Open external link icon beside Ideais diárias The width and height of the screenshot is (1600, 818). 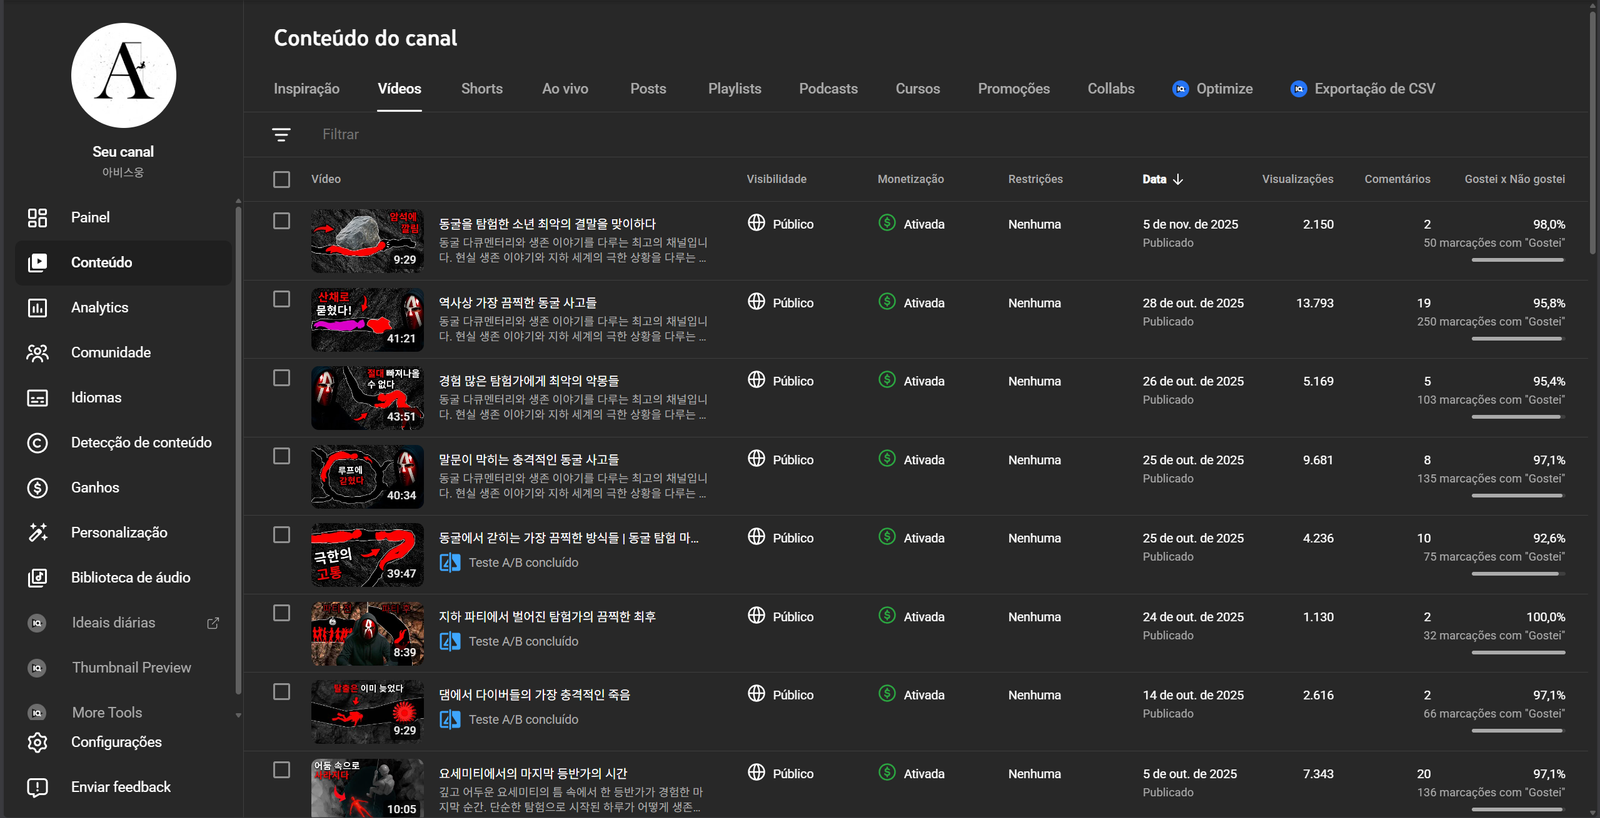213,623
